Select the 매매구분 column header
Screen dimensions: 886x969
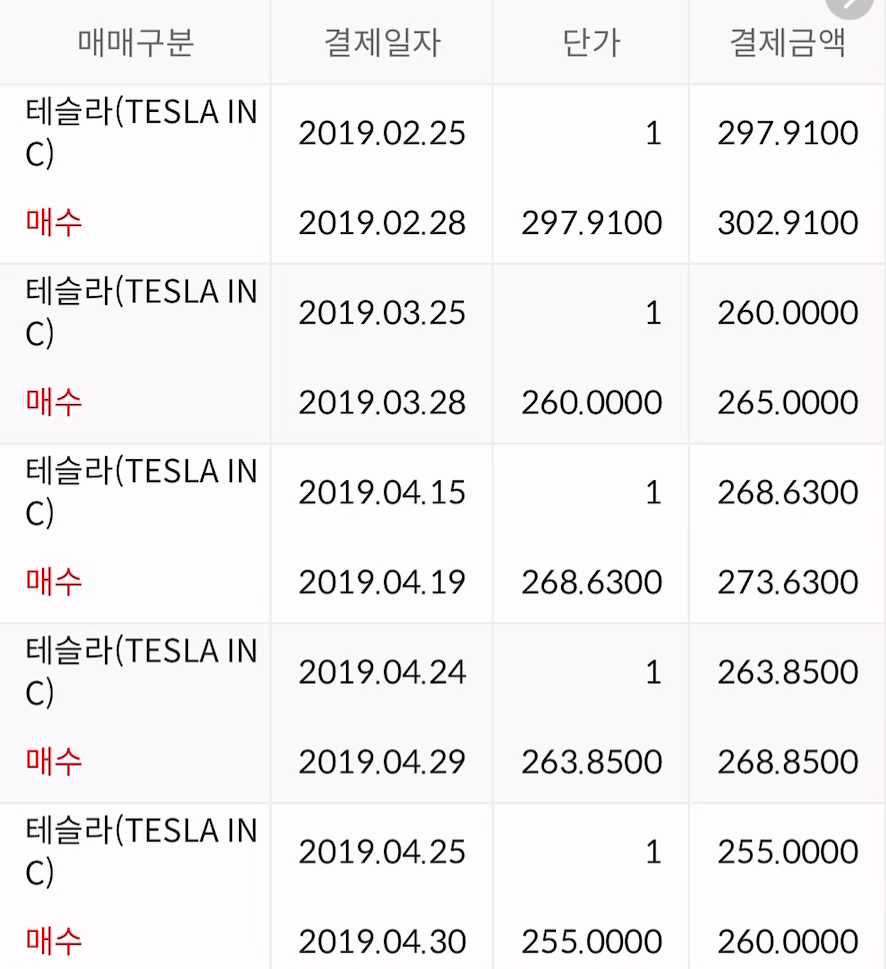point(135,42)
